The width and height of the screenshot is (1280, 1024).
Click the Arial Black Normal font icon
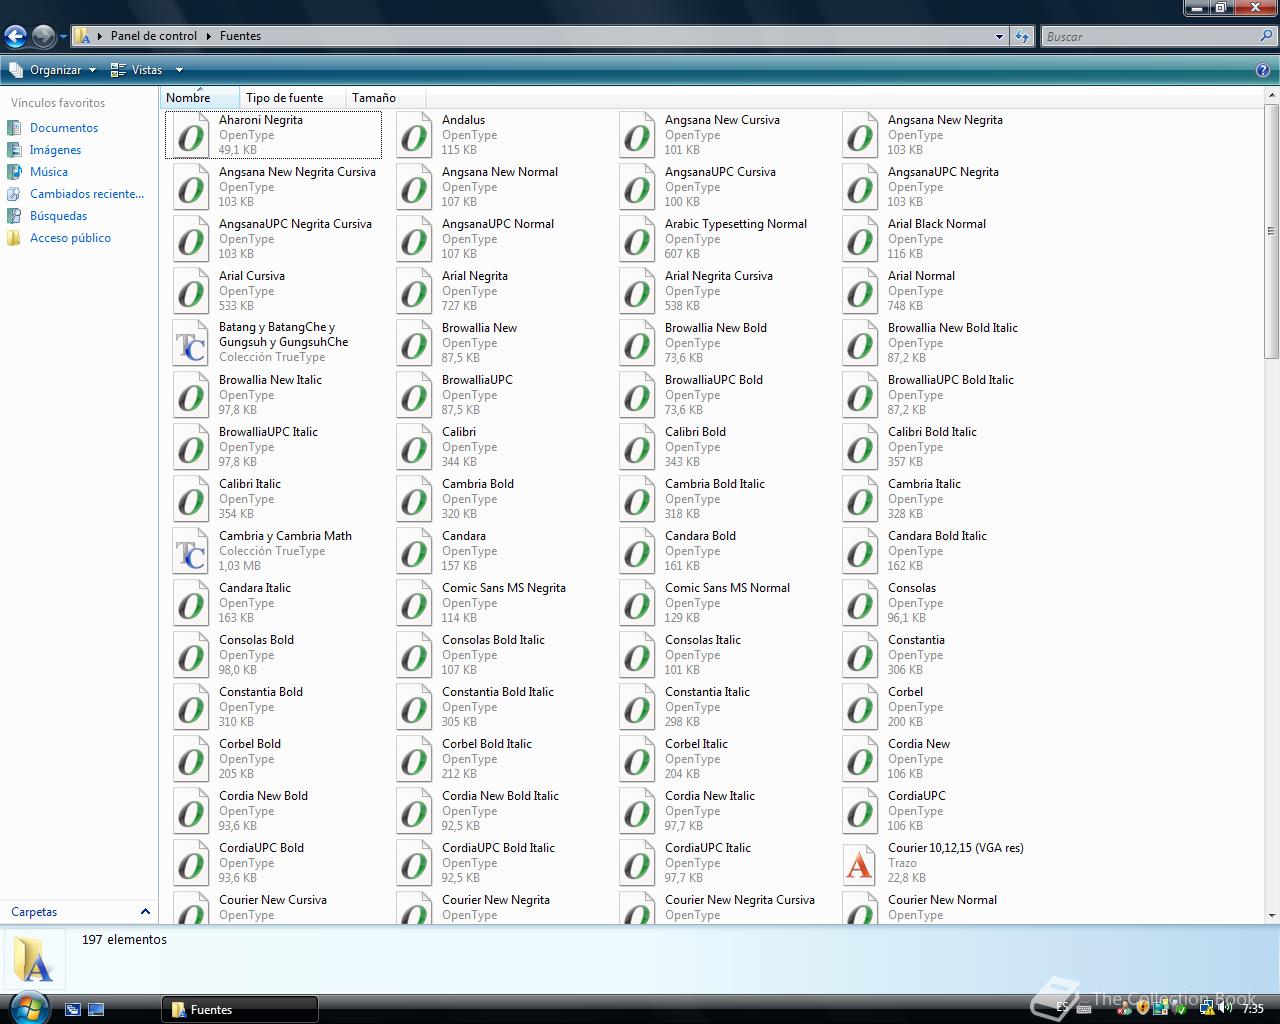(x=860, y=239)
